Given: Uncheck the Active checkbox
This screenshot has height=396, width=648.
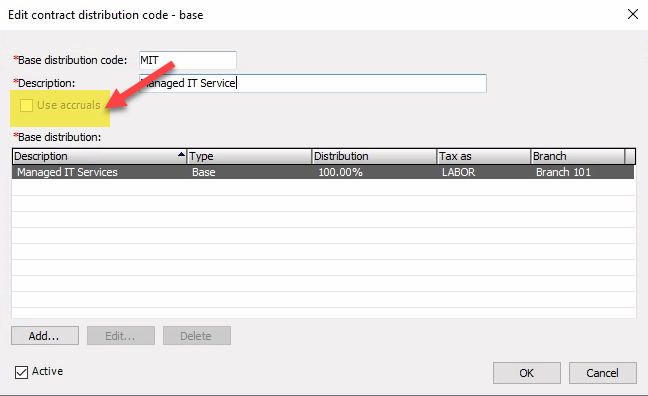Looking at the screenshot, I should [x=21, y=372].
